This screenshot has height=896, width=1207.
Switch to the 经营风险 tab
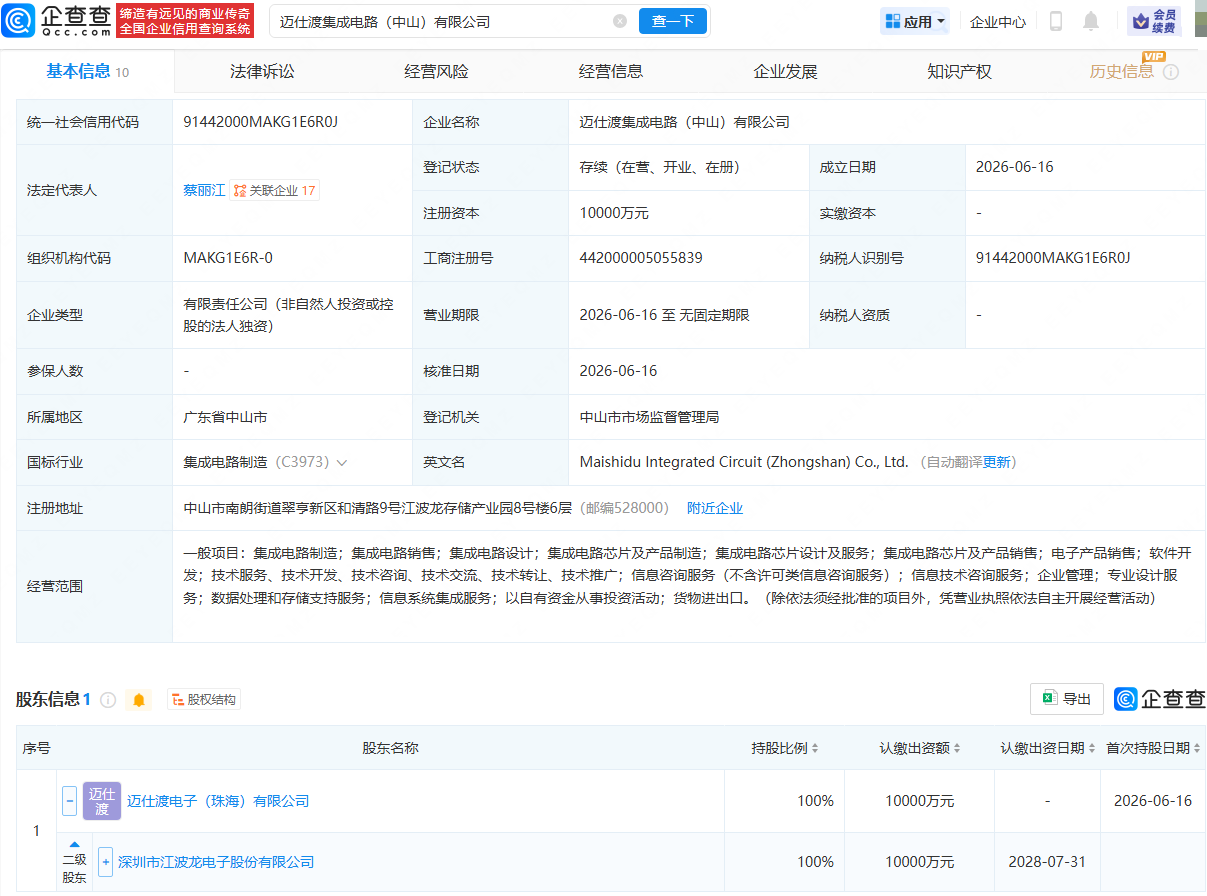point(436,71)
